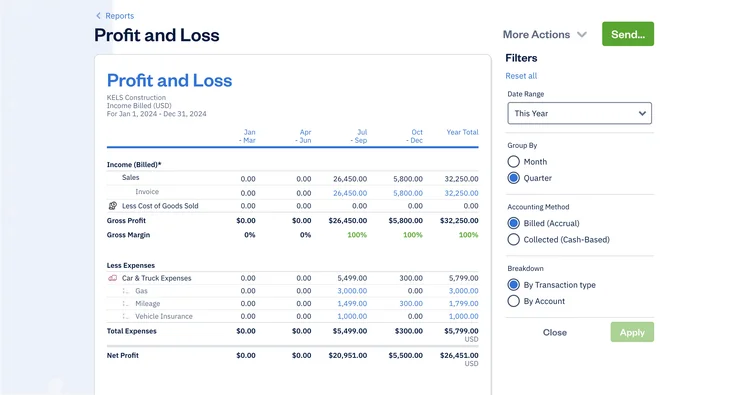This screenshot has height=395, width=744.
Task: Click the Car & Truck Expenses row label
Action: click(157, 278)
